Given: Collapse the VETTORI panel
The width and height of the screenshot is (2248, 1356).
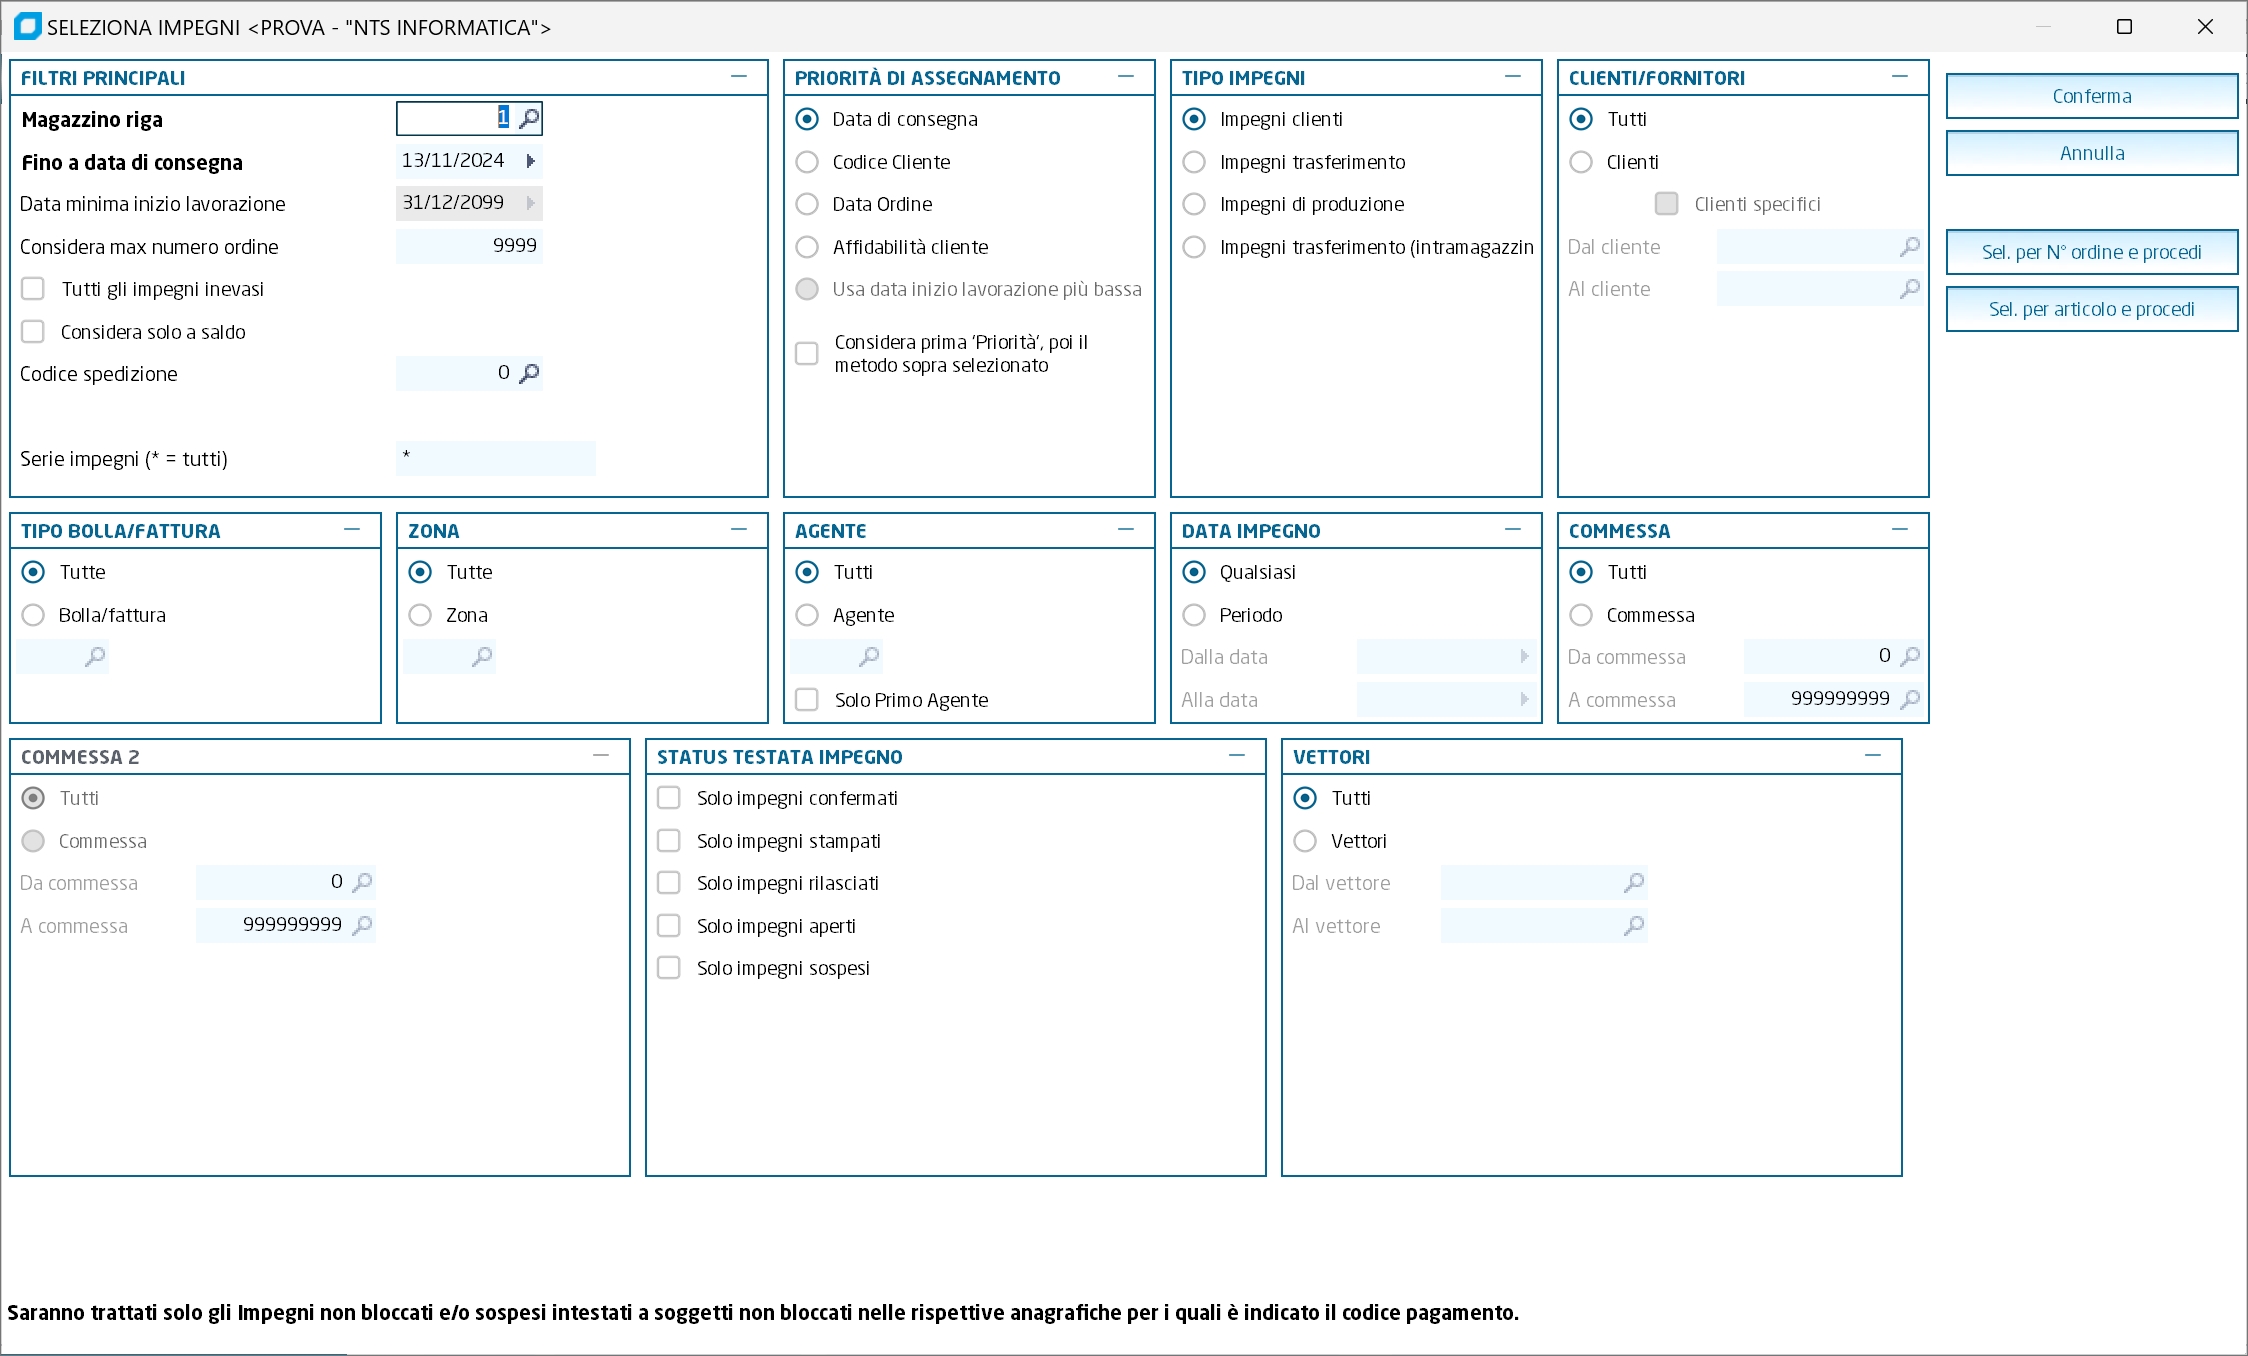Looking at the screenshot, I should pos(1873,756).
